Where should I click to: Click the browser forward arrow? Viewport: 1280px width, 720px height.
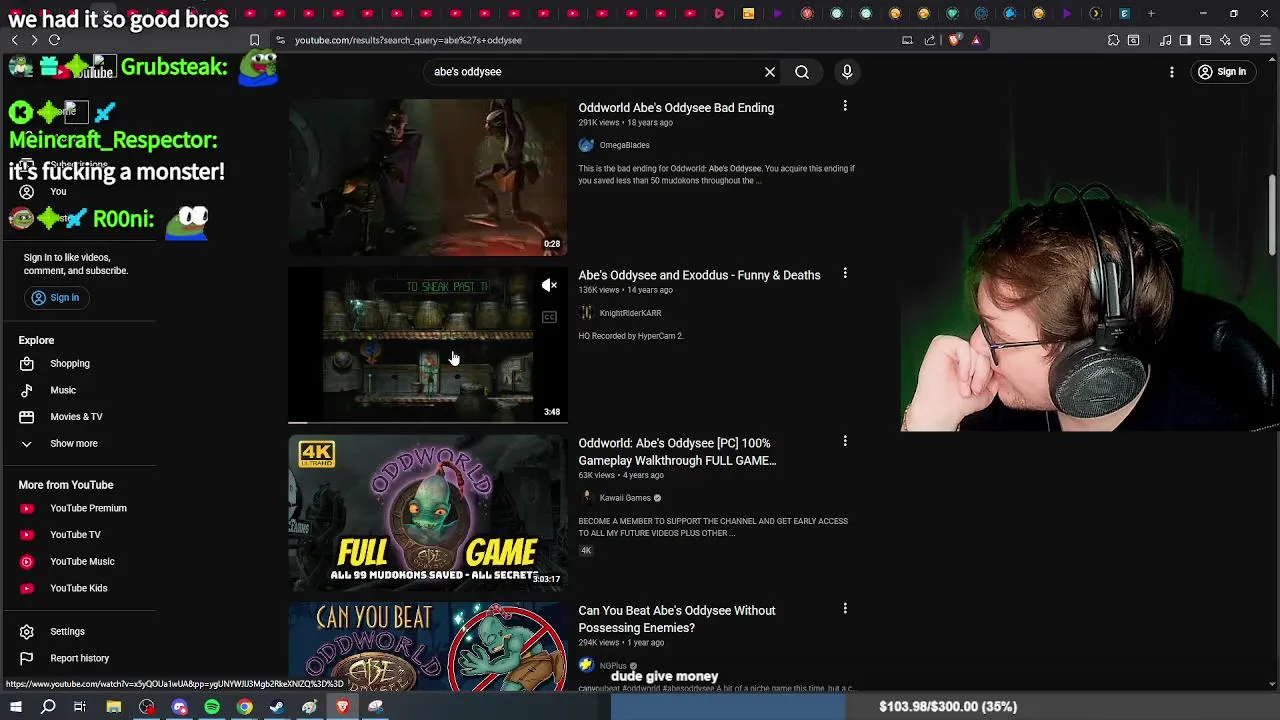pos(34,40)
